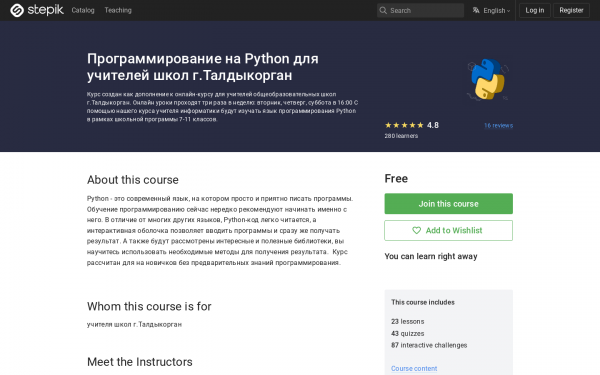
Task: Click the 4.8 rating value
Action: (x=433, y=125)
